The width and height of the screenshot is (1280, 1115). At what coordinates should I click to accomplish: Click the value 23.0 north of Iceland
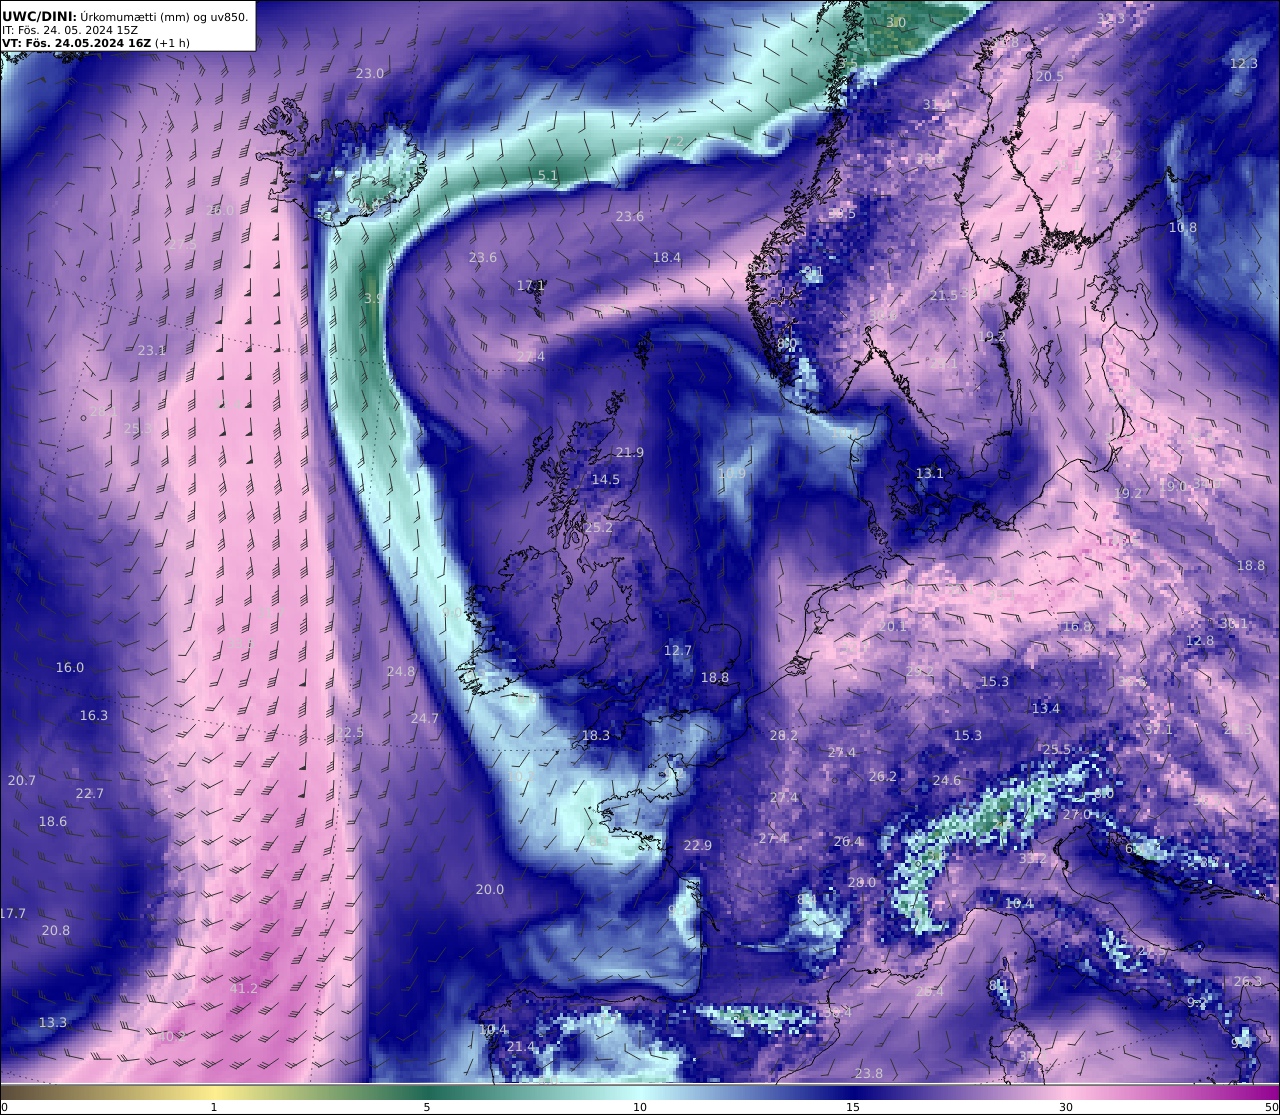tap(370, 74)
